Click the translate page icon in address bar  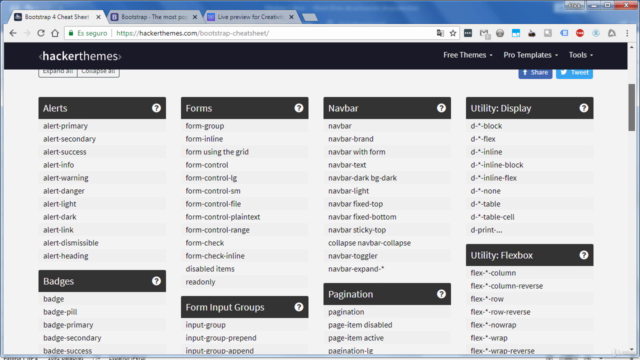440,33
